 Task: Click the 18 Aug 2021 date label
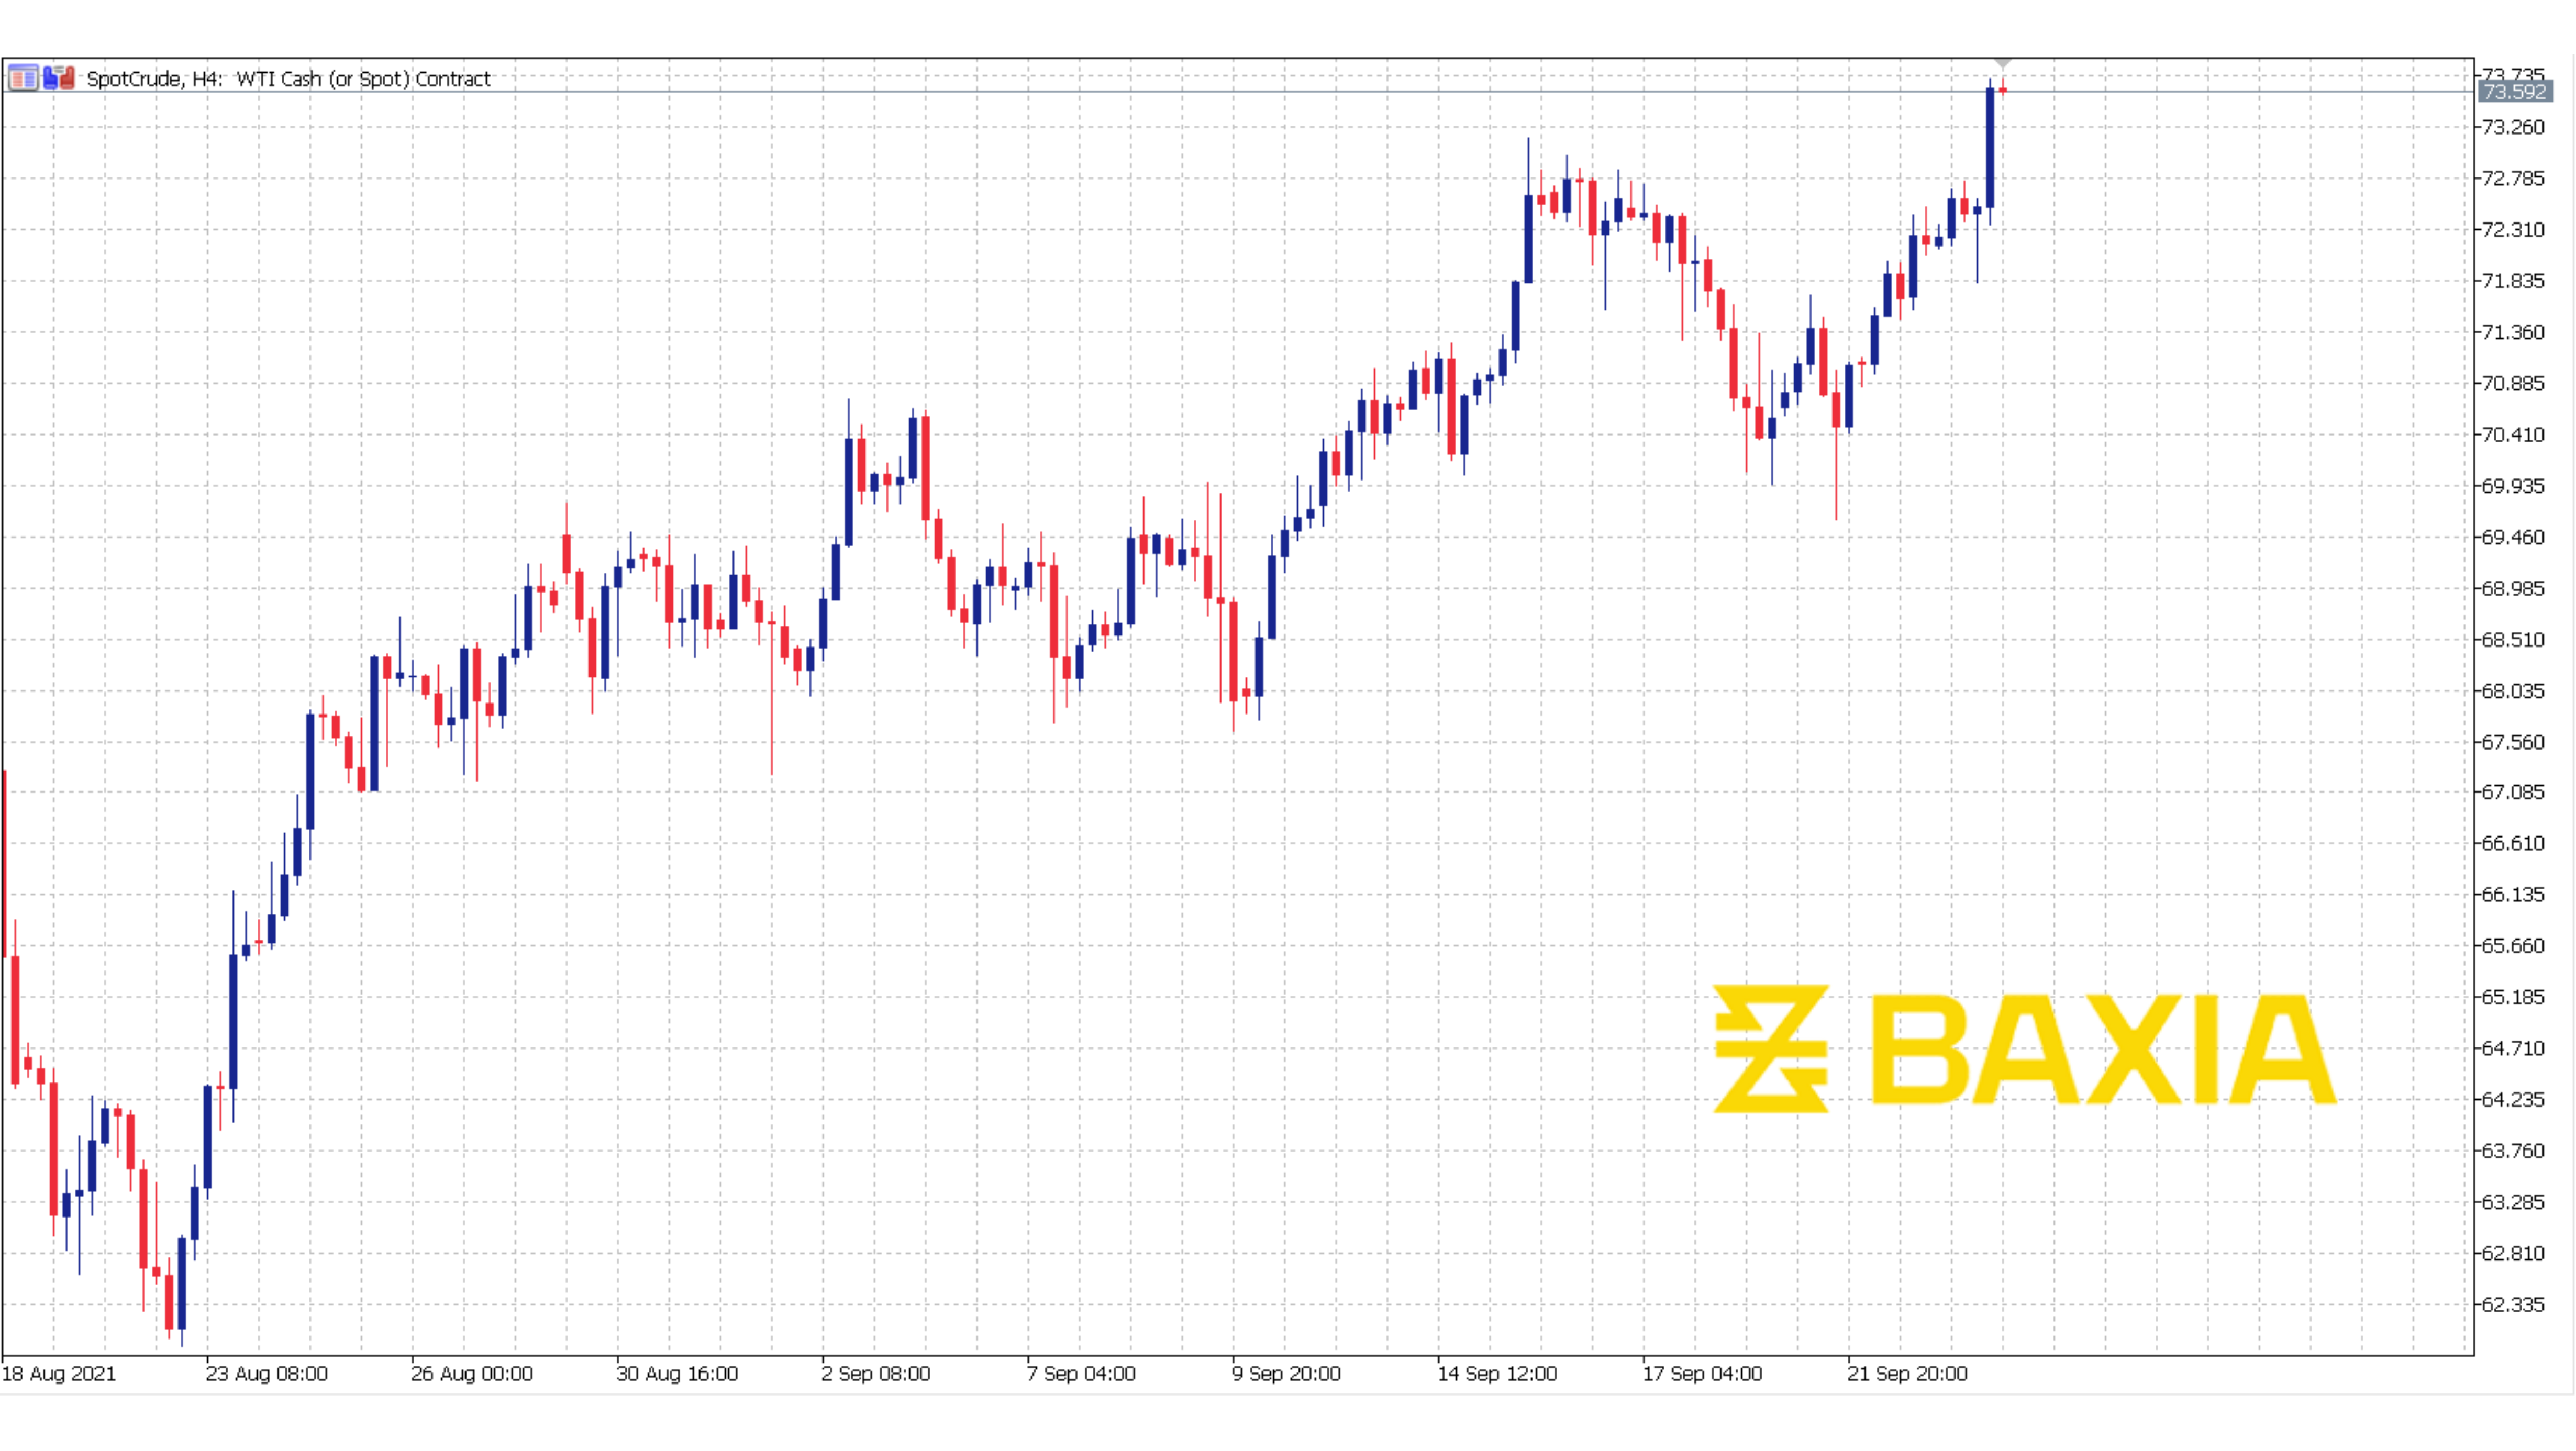[60, 1373]
